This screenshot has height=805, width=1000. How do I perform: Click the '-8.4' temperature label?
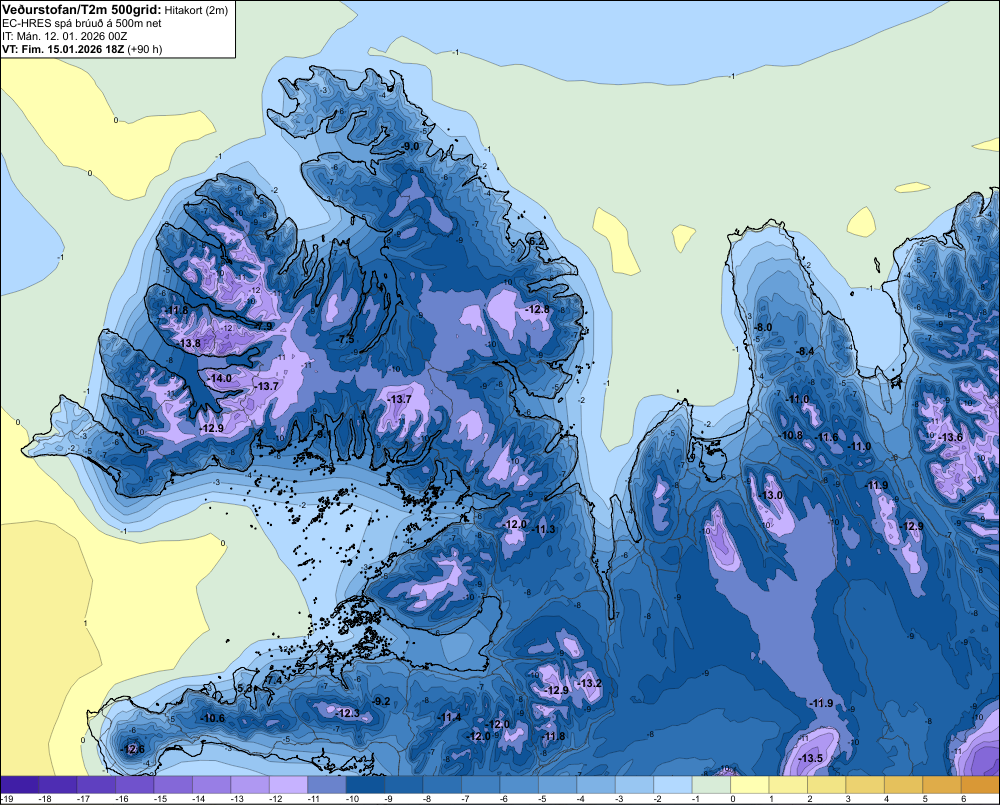coord(805,351)
